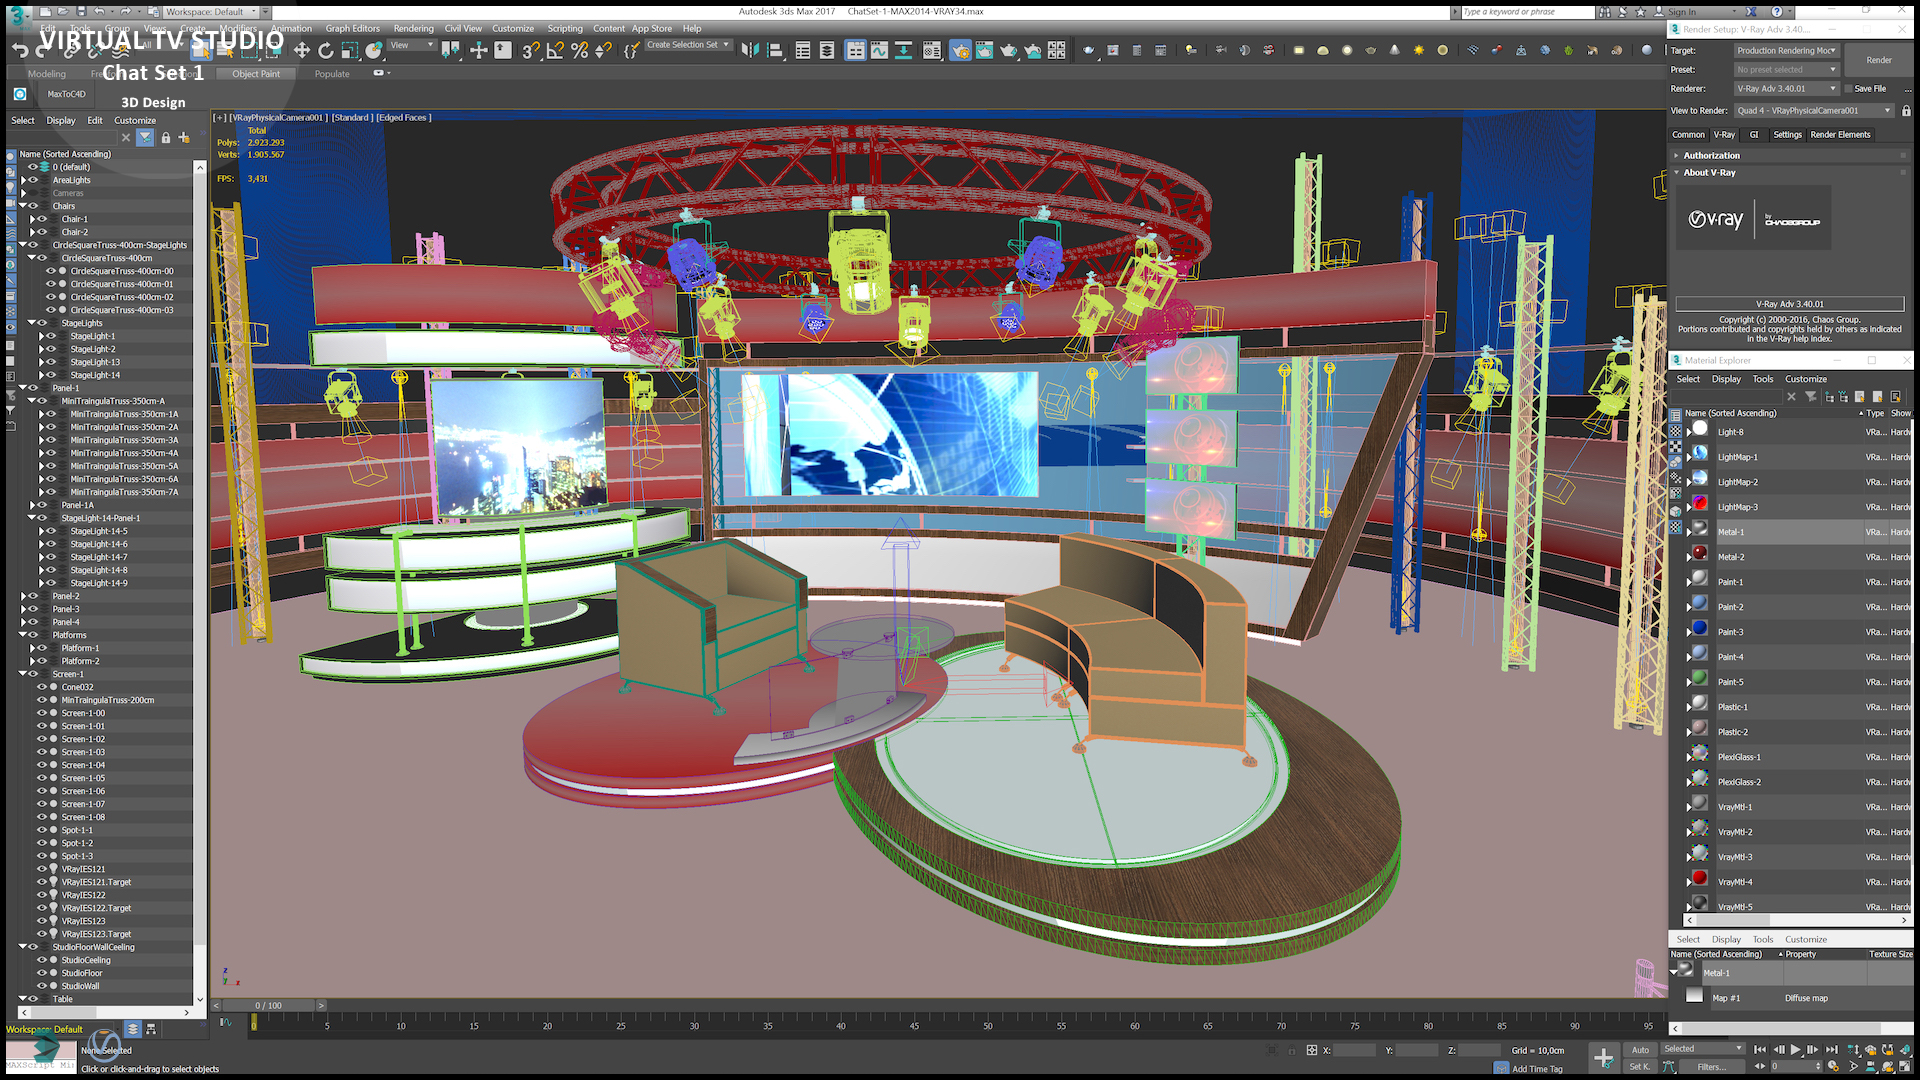Image resolution: width=1920 pixels, height=1080 pixels.
Task: Expand the Panel-2 tree node
Action: click(23, 596)
